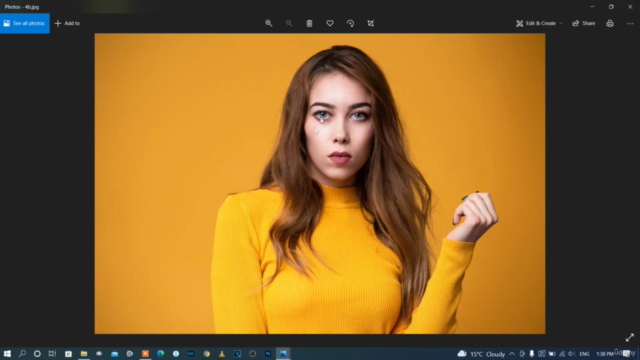Open the volume speaker tray icon

[571, 354]
